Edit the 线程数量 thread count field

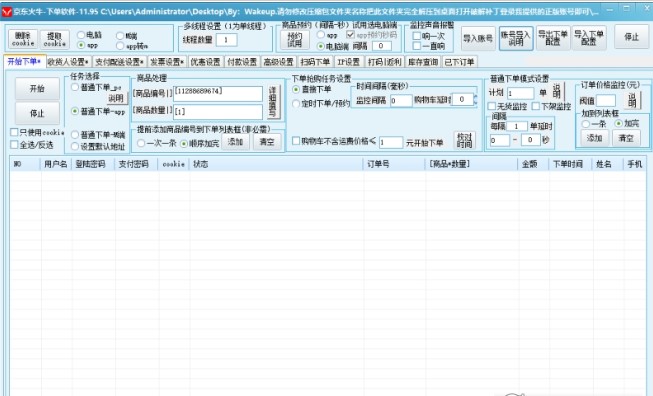pyautogui.click(x=227, y=40)
